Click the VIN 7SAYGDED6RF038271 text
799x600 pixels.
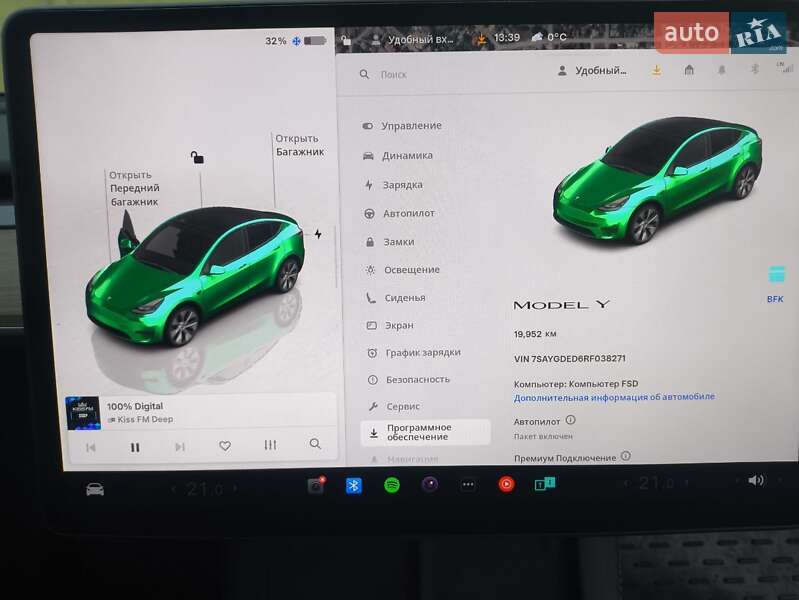click(570, 358)
